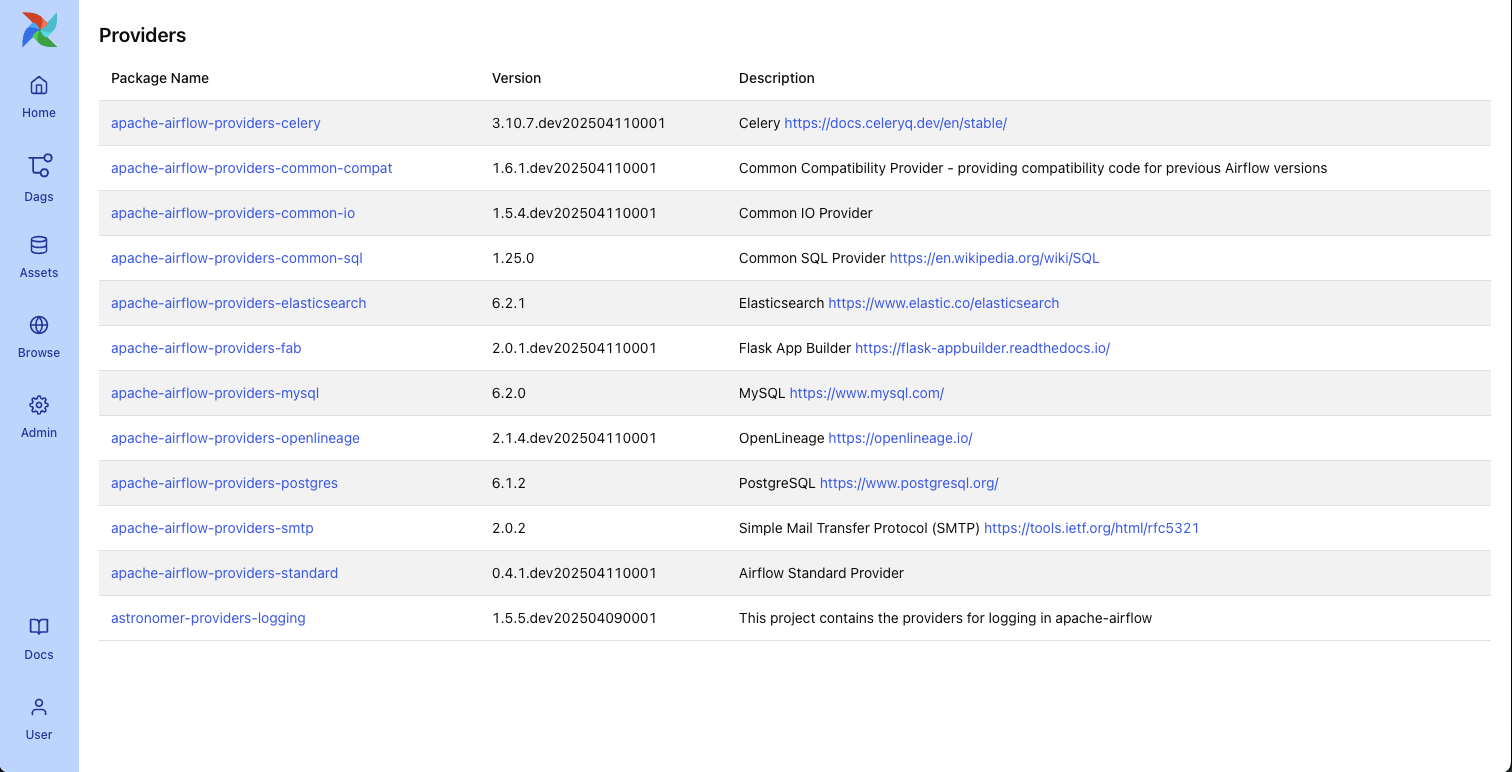
Task: Open apache-airflow-providers-postgres link
Action: (x=224, y=483)
